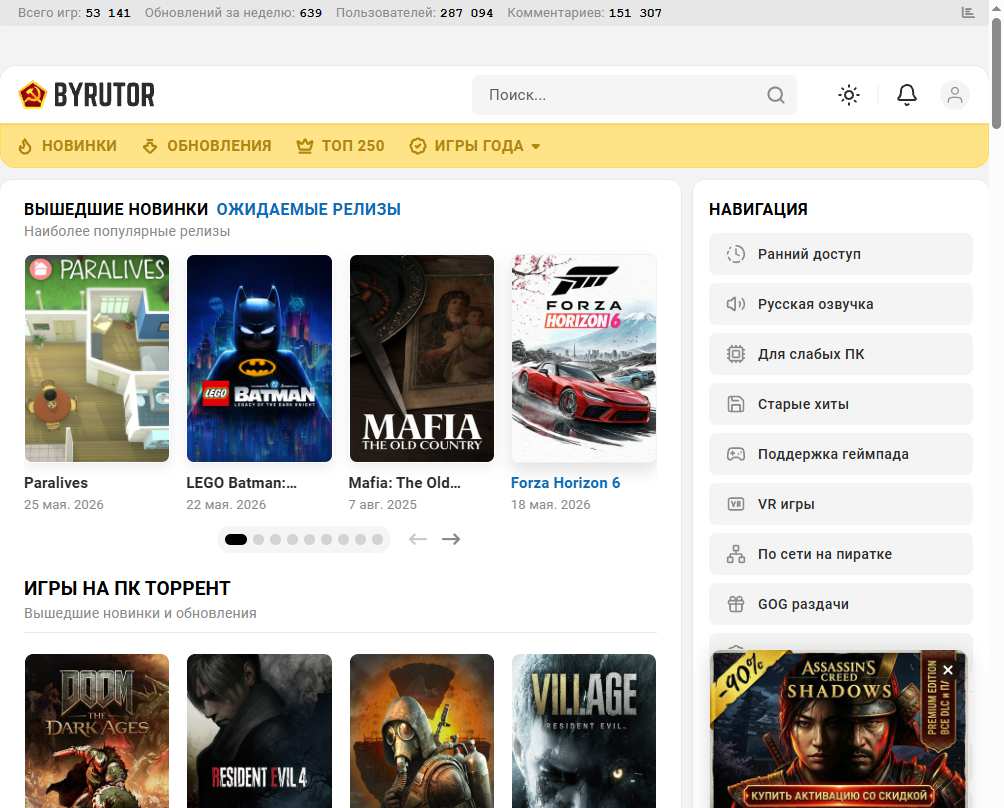Open the Mafia The Old Country cover
The height and width of the screenshot is (808, 1004).
point(421,359)
